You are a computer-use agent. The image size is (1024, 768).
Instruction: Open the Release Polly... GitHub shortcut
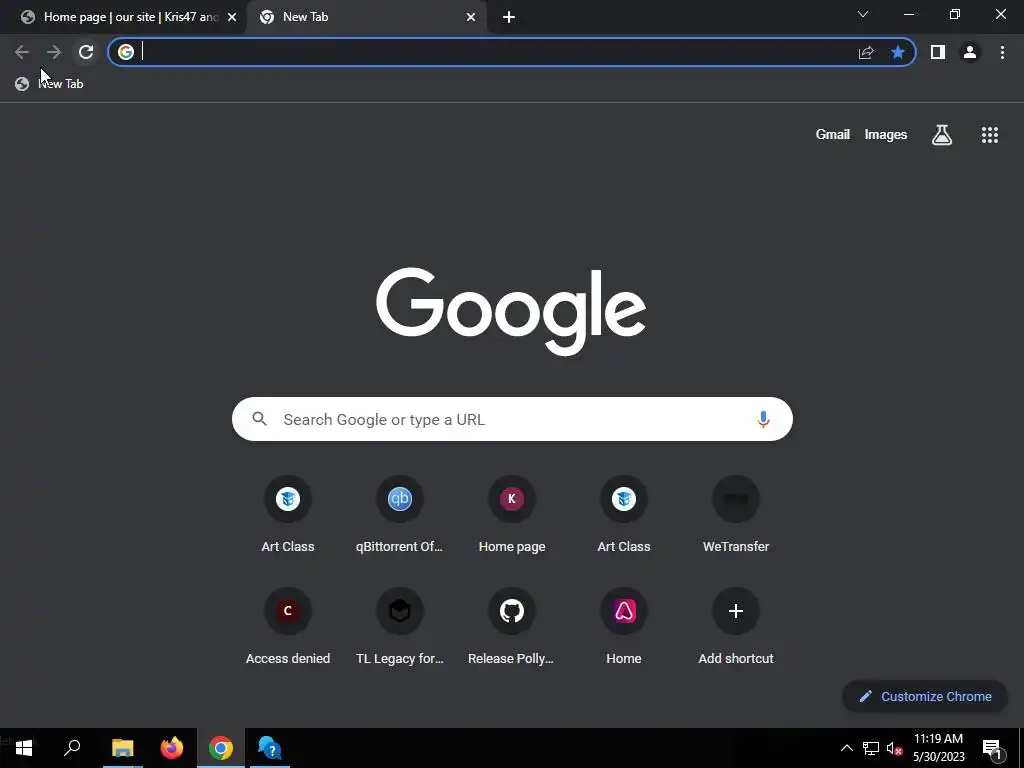tap(512, 627)
